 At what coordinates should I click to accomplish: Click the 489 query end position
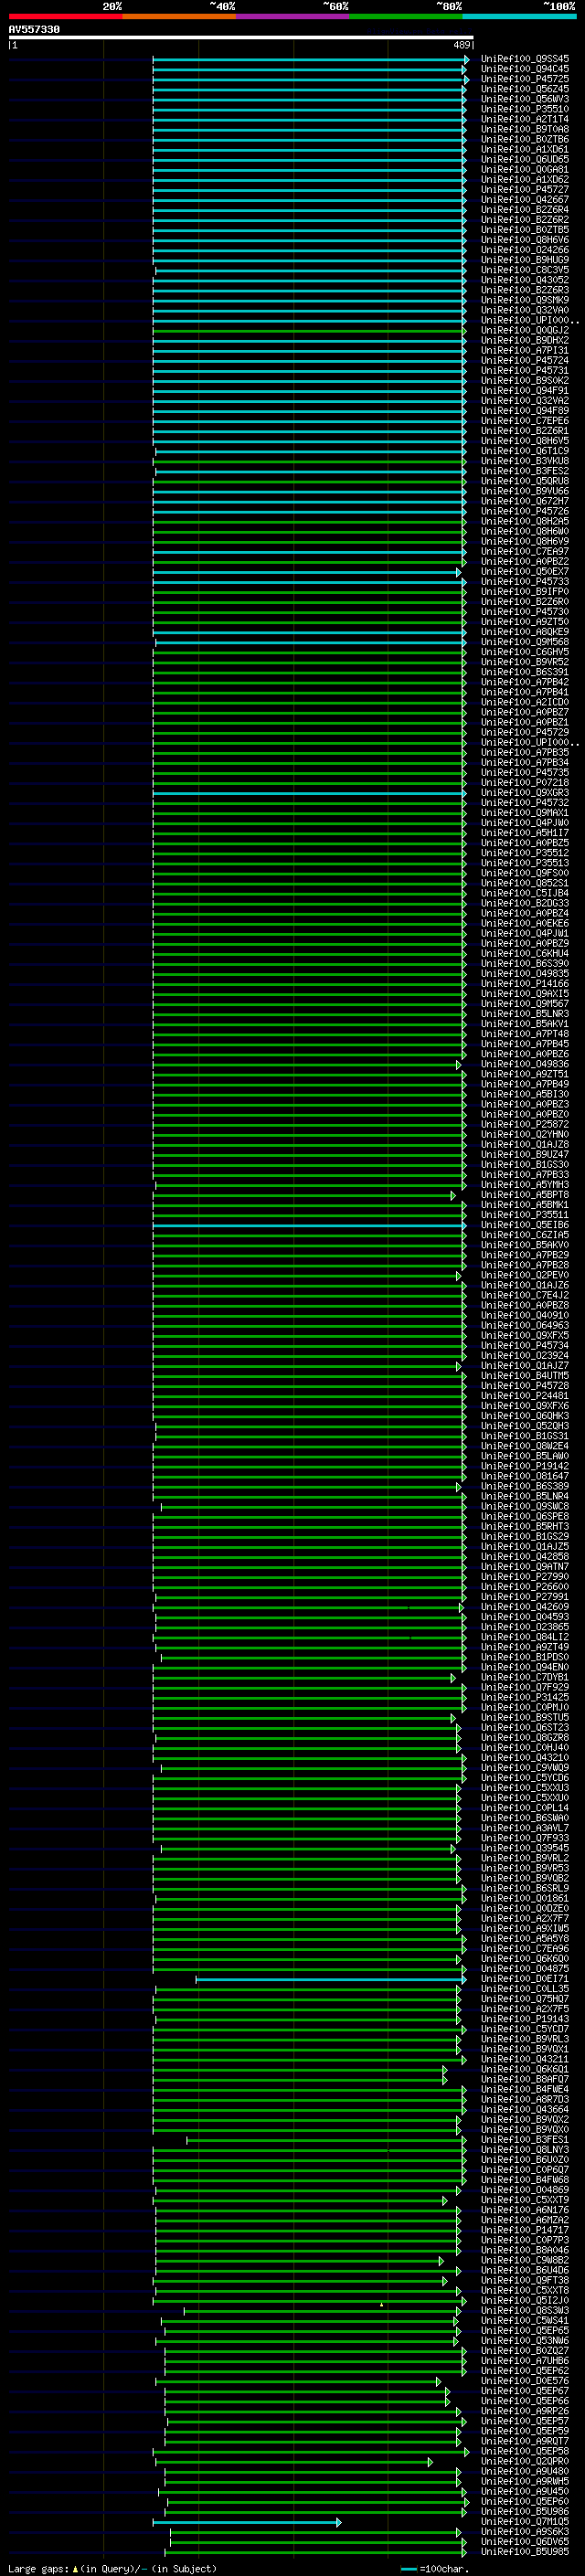pyautogui.click(x=462, y=45)
